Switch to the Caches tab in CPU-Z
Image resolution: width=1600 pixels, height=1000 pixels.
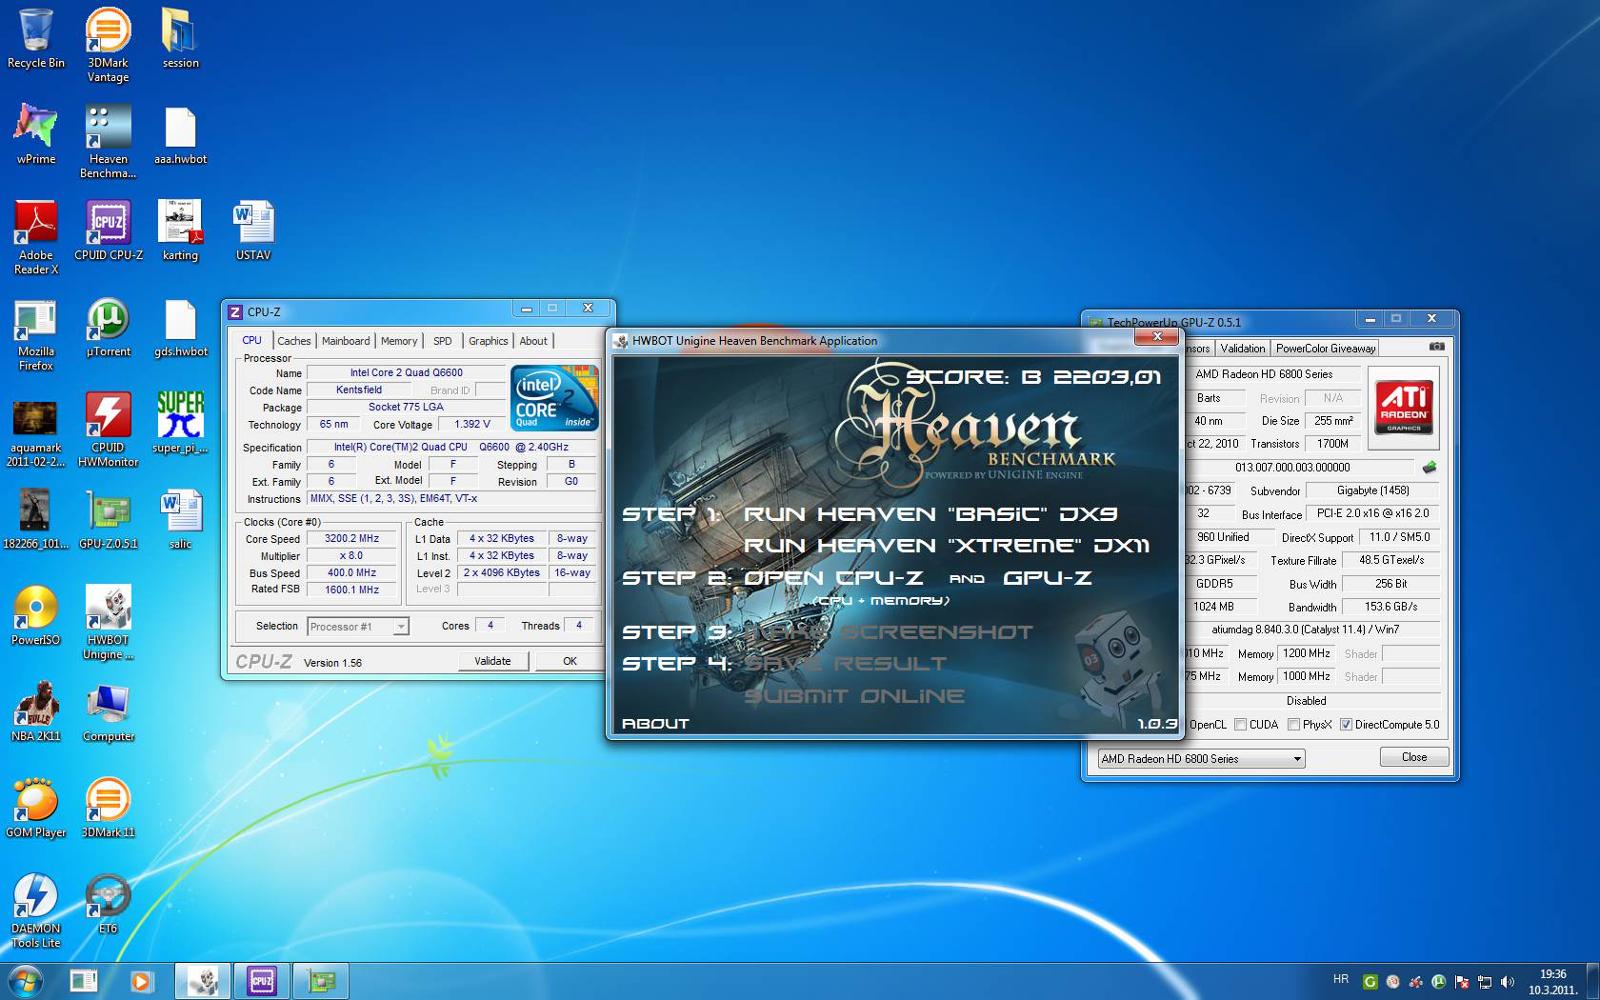(x=294, y=341)
